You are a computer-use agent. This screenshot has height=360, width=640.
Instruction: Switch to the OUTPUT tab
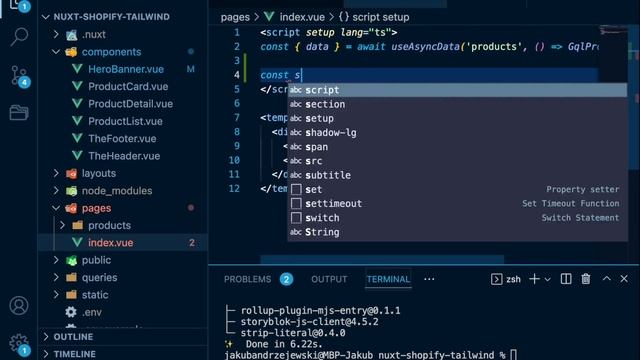[329, 279]
